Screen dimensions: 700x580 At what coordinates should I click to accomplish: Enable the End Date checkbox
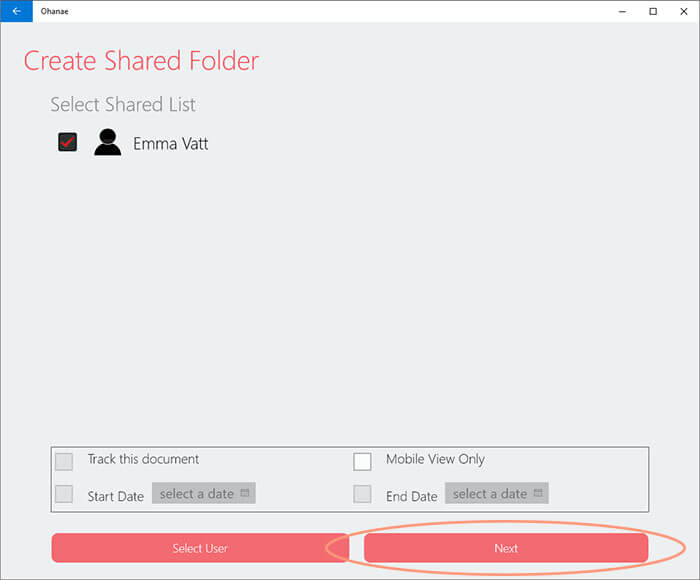(362, 494)
